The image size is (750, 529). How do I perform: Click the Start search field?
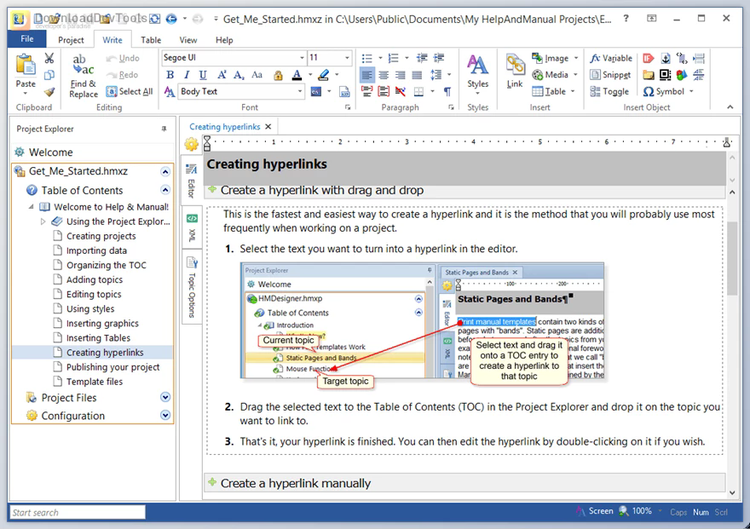[77, 512]
